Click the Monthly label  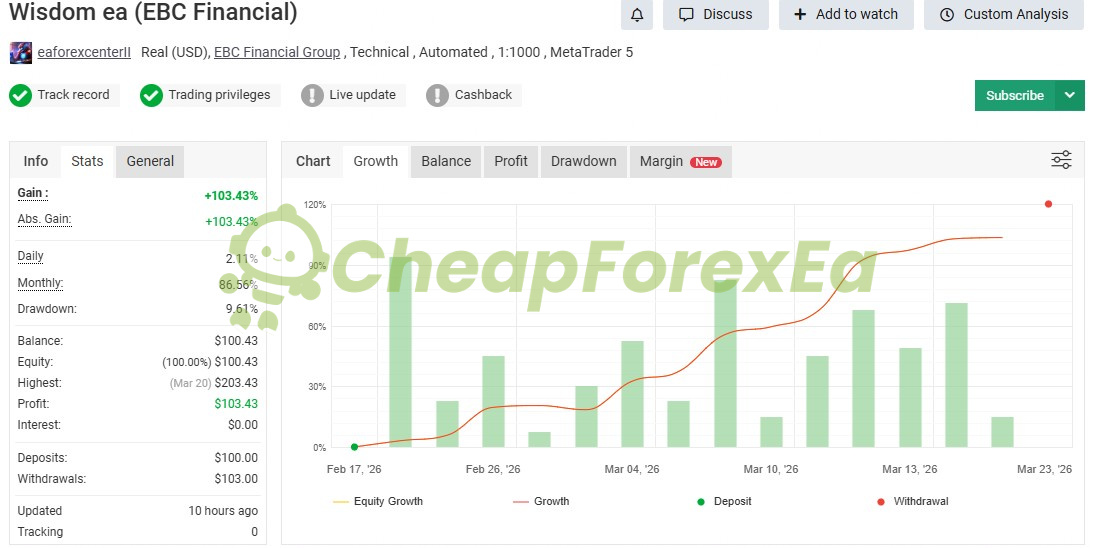[x=41, y=283]
